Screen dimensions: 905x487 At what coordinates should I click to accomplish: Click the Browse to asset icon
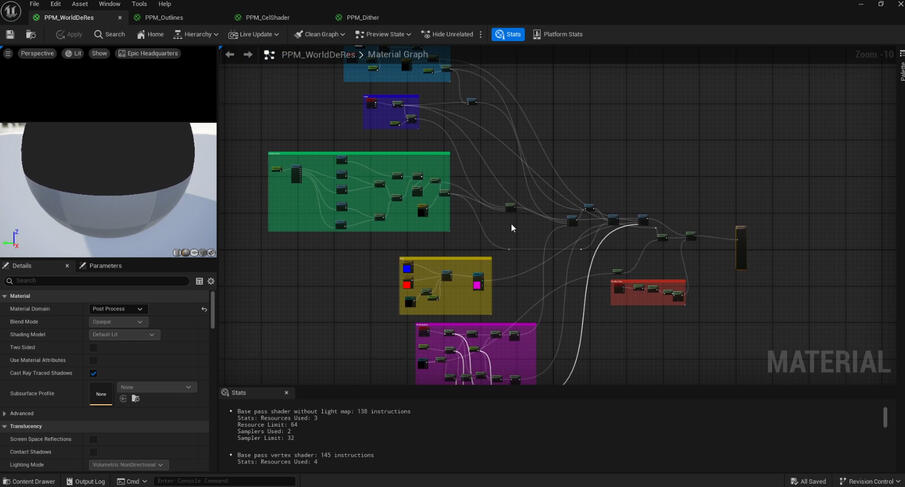pyautogui.click(x=30, y=34)
